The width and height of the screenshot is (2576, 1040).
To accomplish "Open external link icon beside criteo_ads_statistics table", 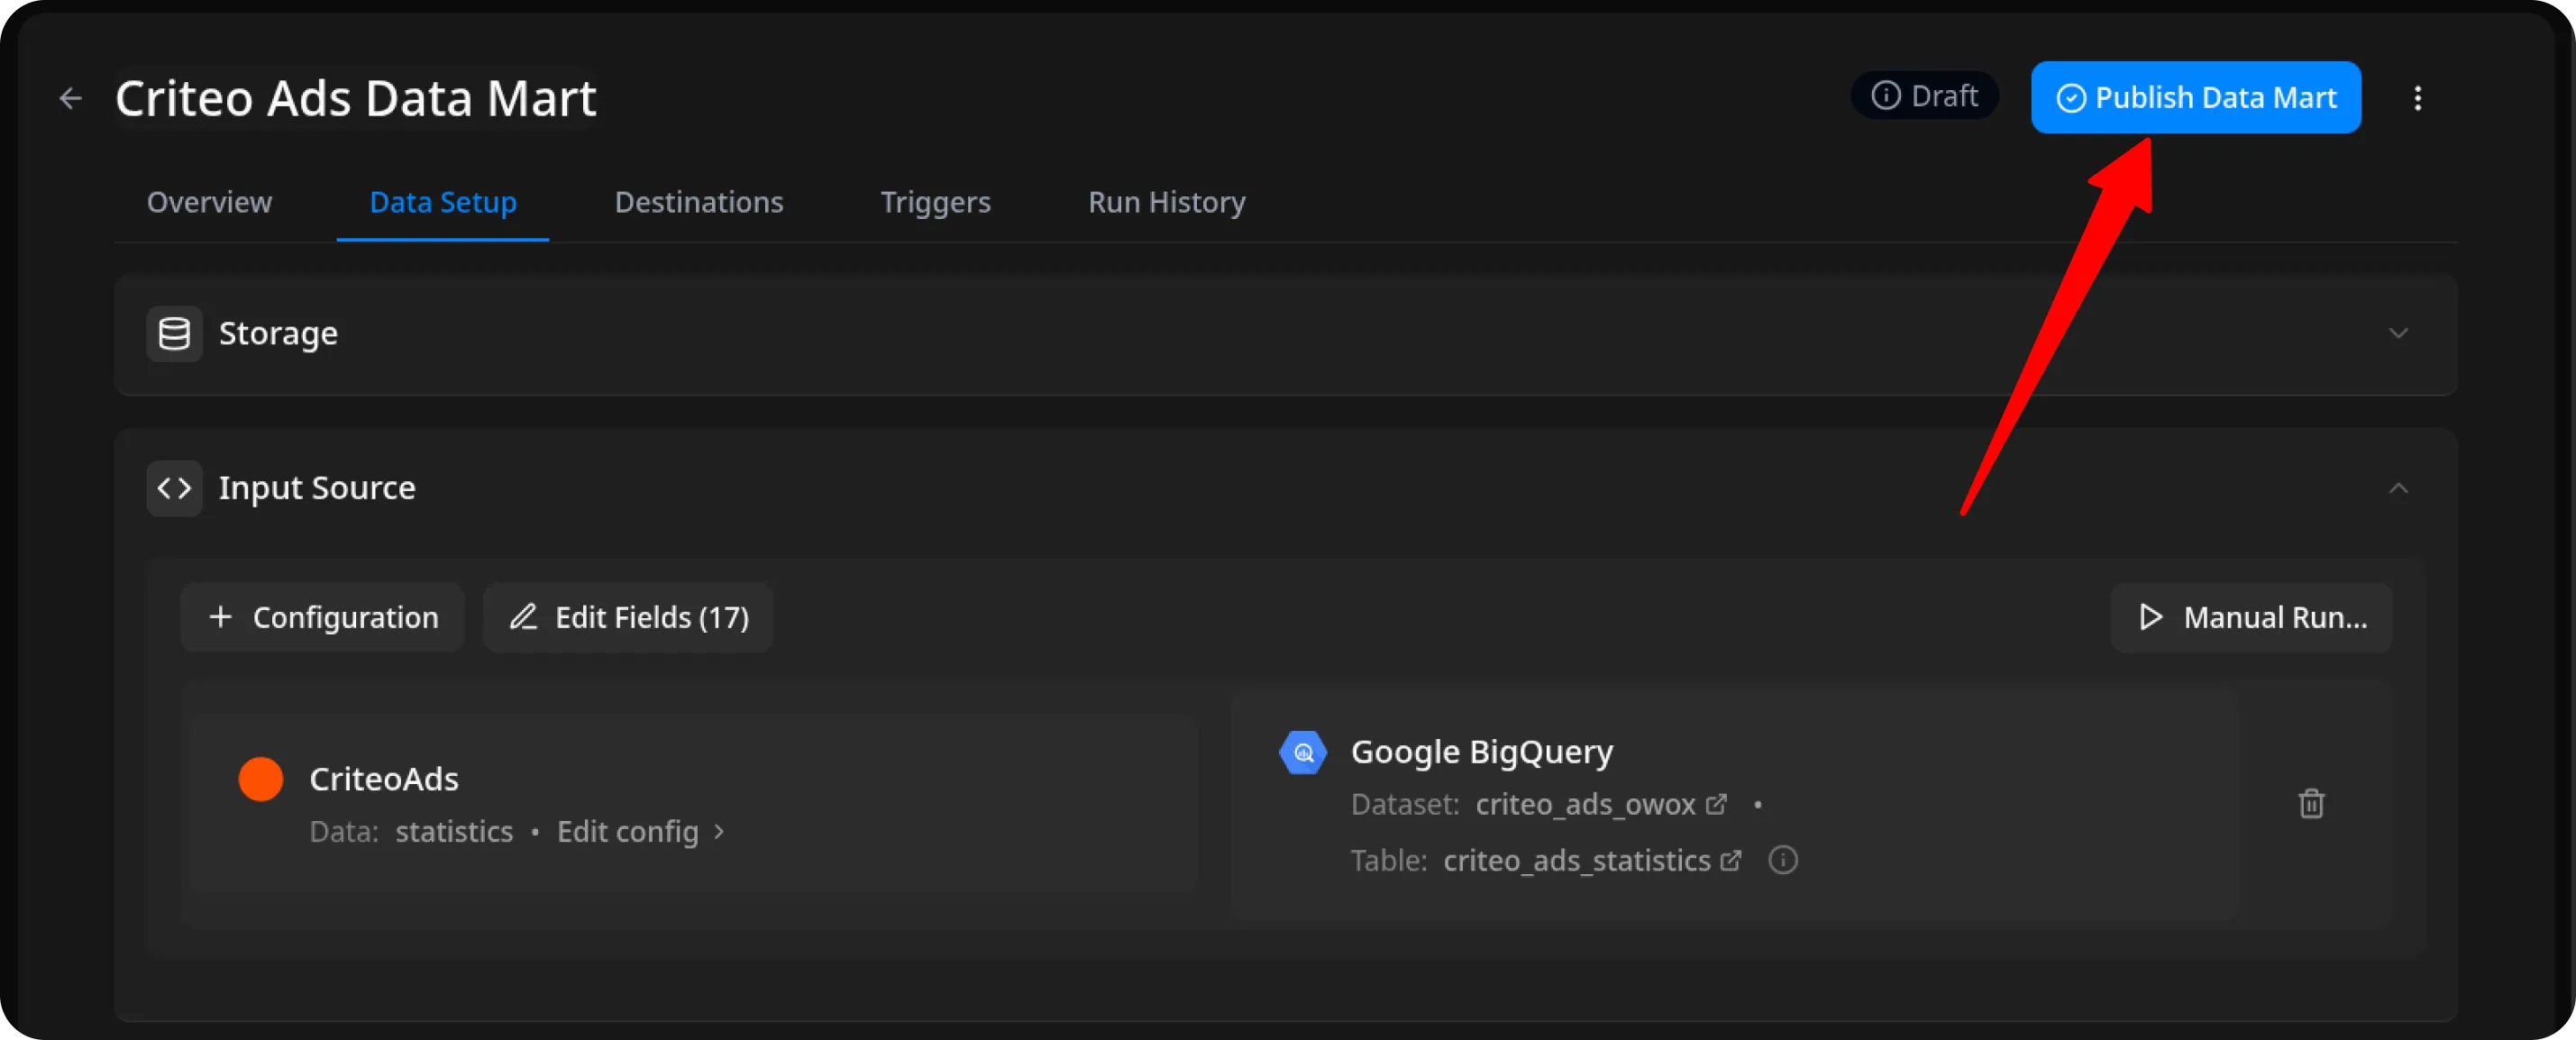I will (x=1731, y=860).
